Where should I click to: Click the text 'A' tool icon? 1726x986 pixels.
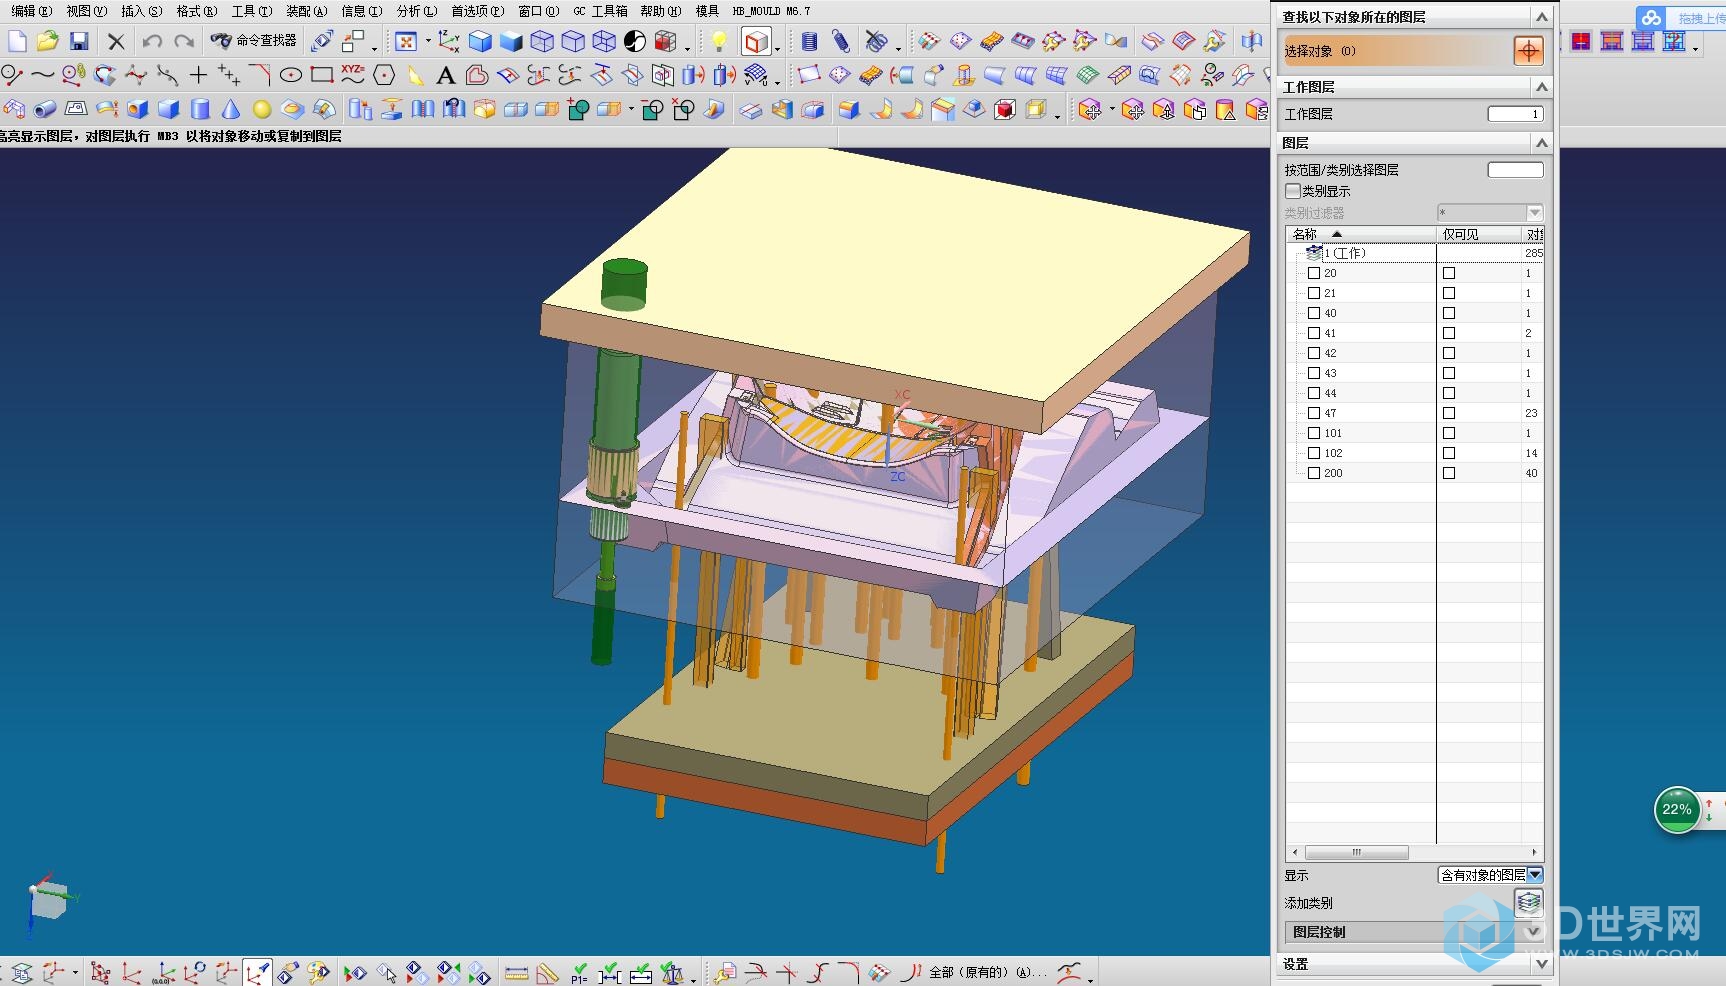pos(446,75)
